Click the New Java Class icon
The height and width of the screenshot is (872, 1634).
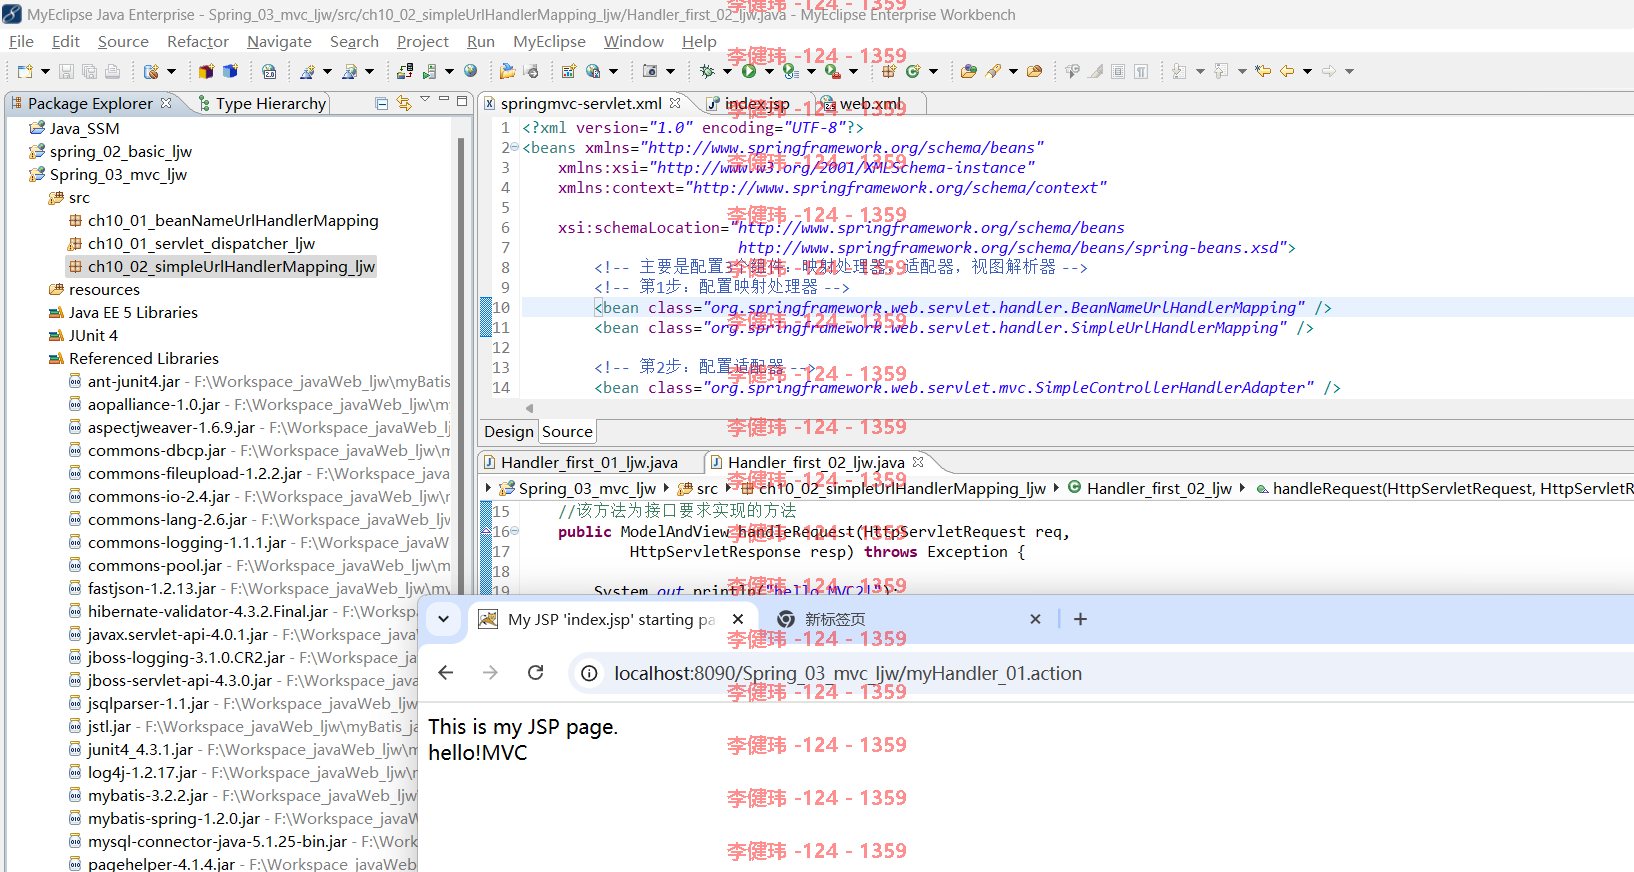coord(912,71)
